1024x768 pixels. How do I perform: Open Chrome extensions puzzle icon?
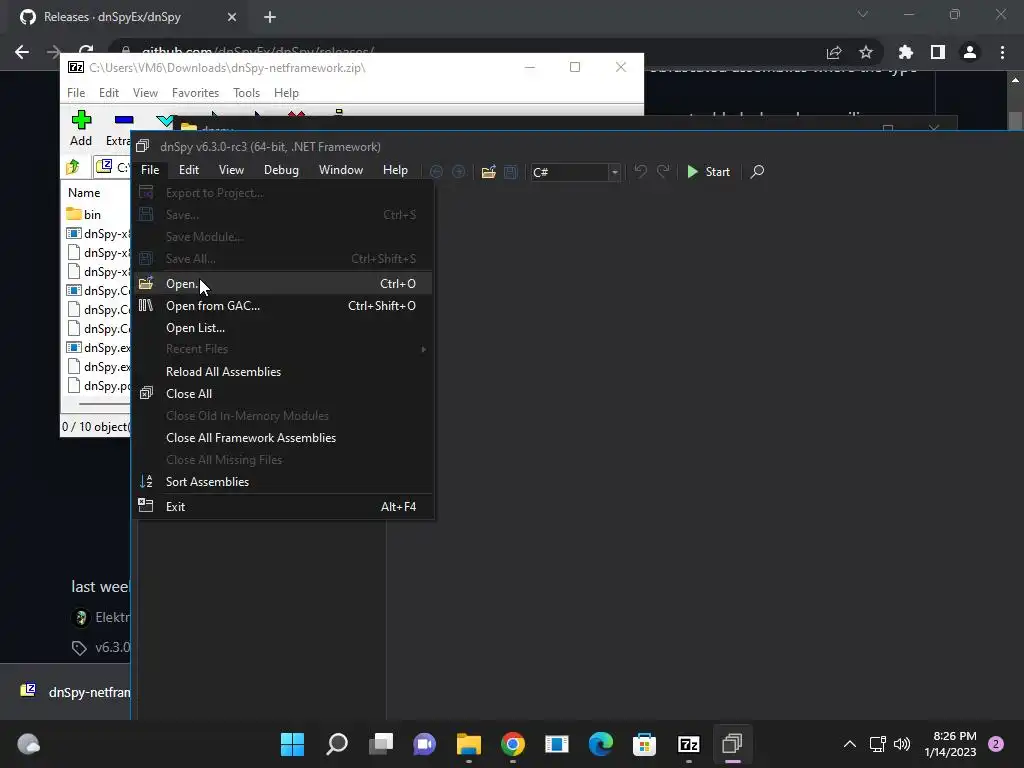click(906, 52)
